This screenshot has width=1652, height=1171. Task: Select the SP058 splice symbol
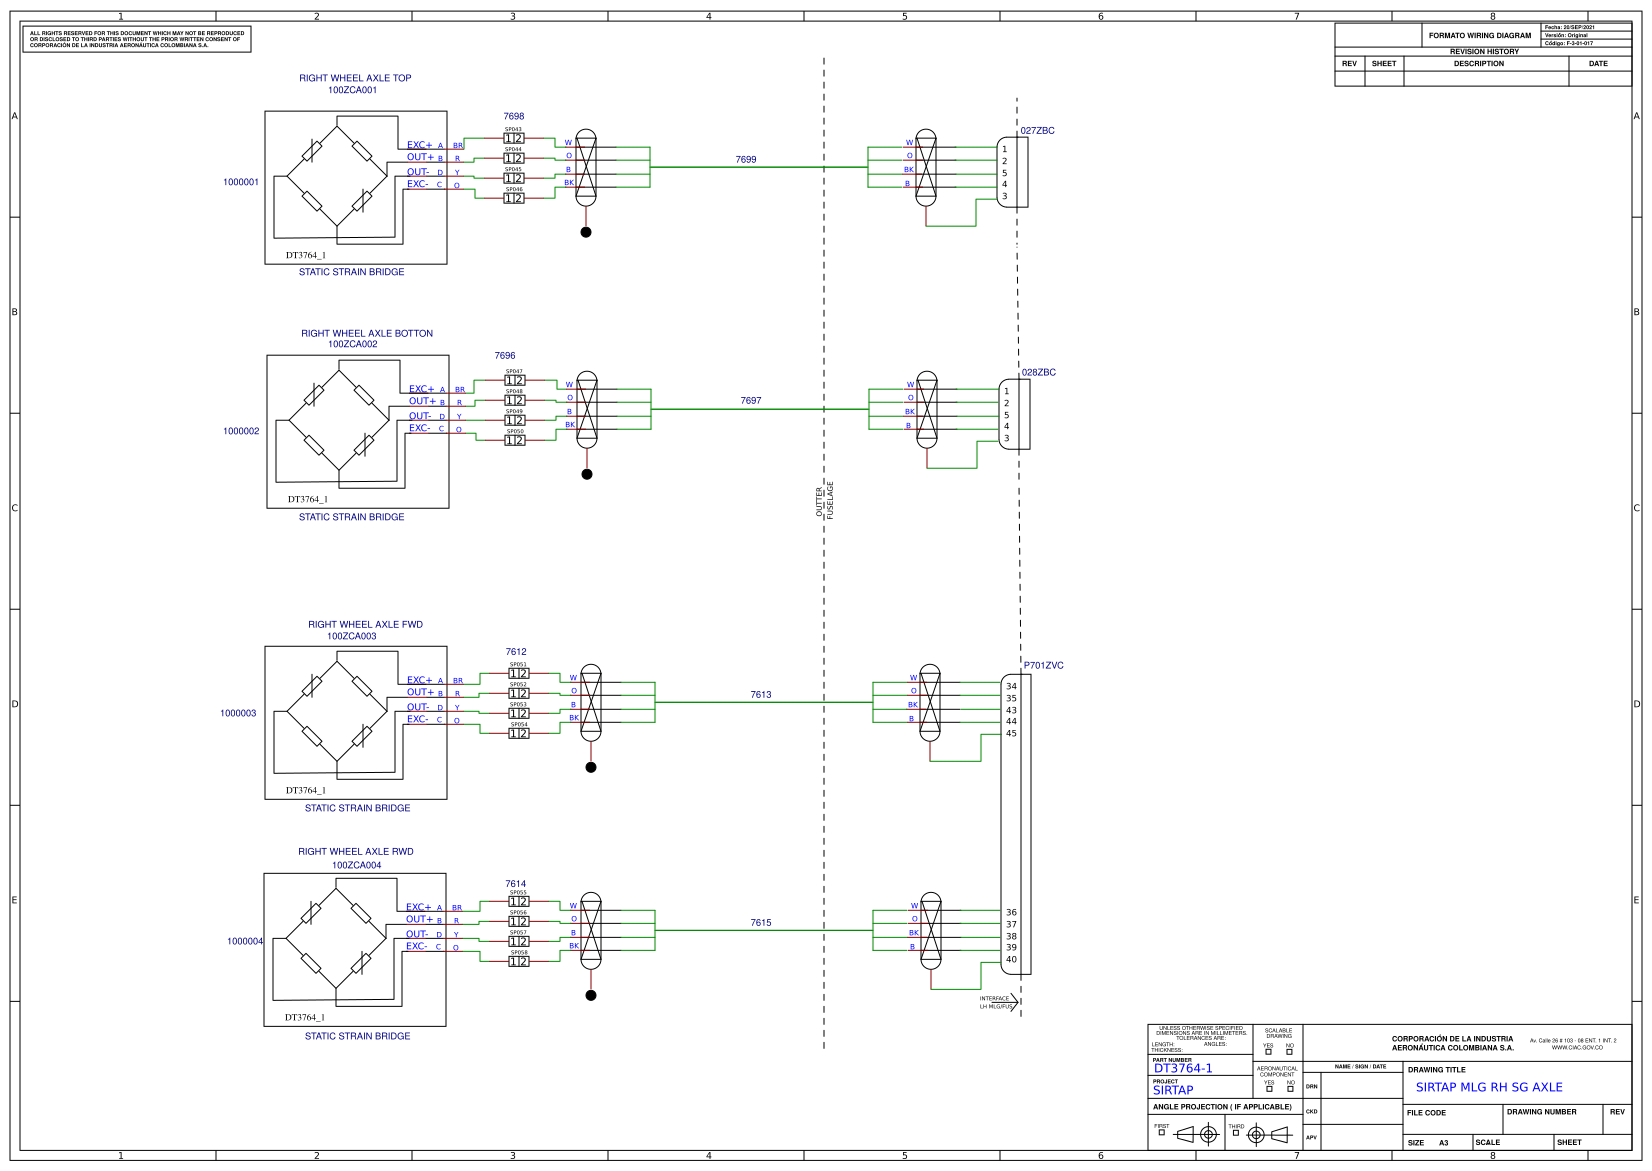pyautogui.click(x=518, y=961)
